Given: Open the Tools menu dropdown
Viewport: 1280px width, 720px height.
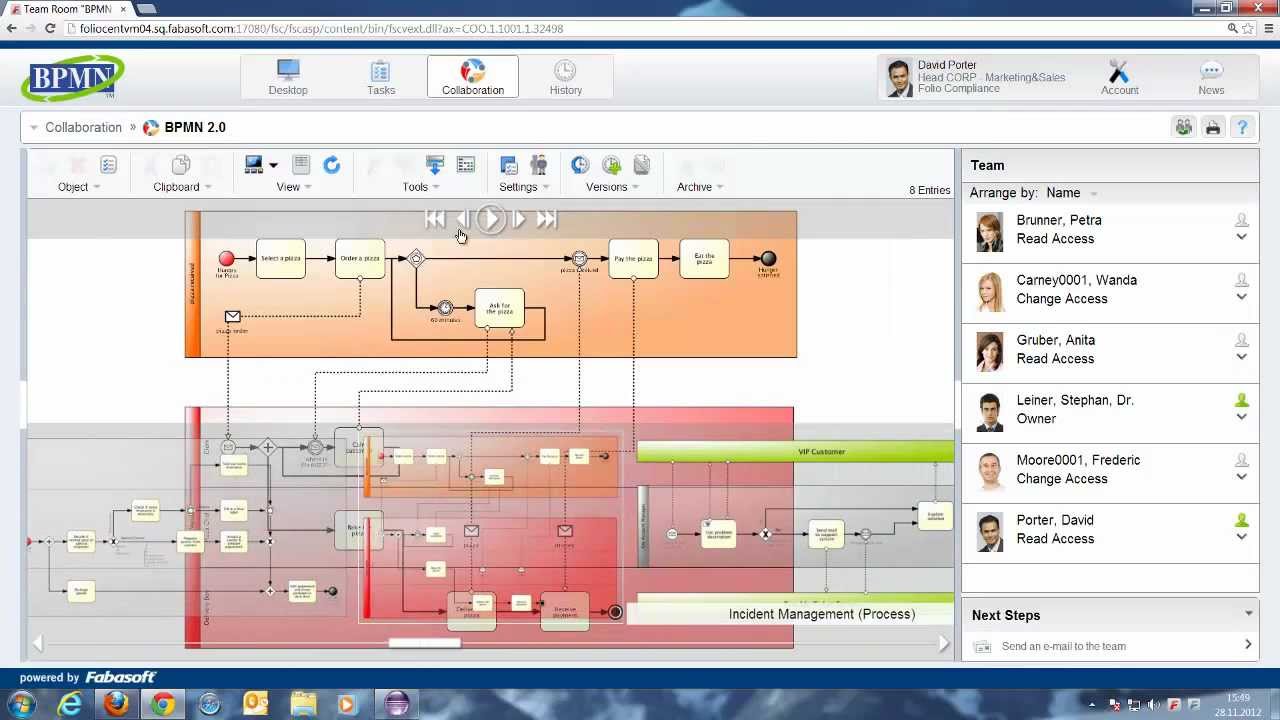Looking at the screenshot, I should pos(421,187).
